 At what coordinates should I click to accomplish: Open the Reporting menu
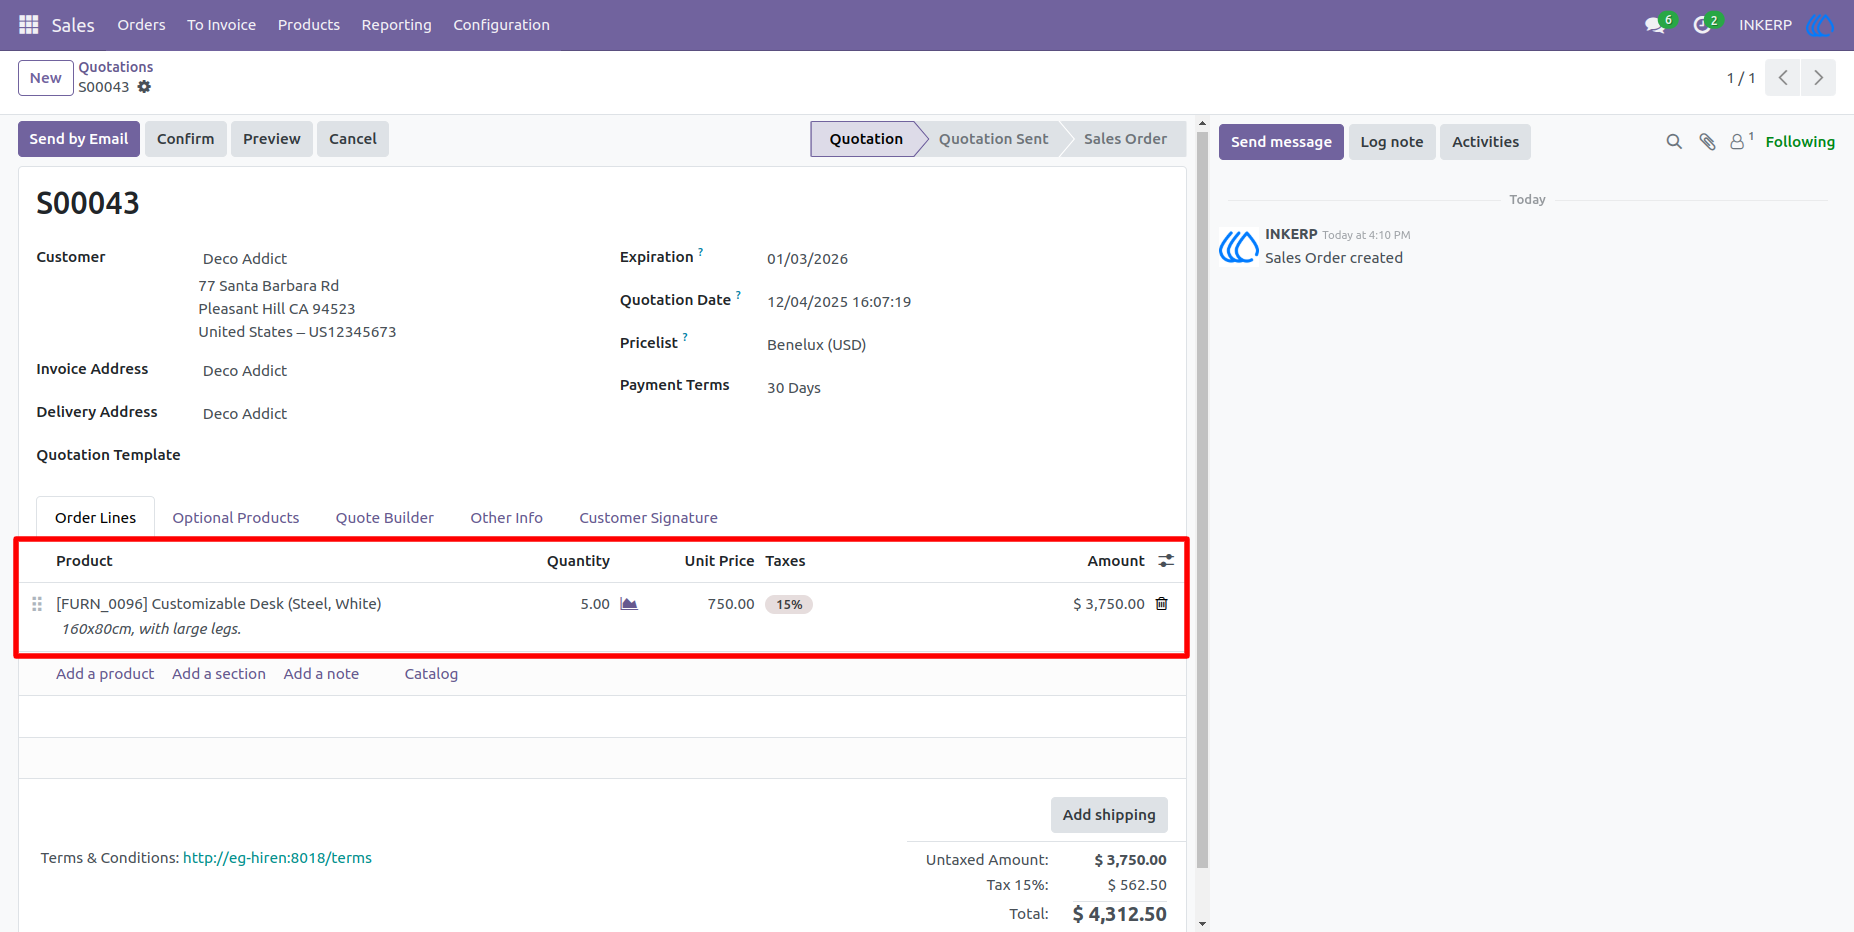click(x=396, y=25)
